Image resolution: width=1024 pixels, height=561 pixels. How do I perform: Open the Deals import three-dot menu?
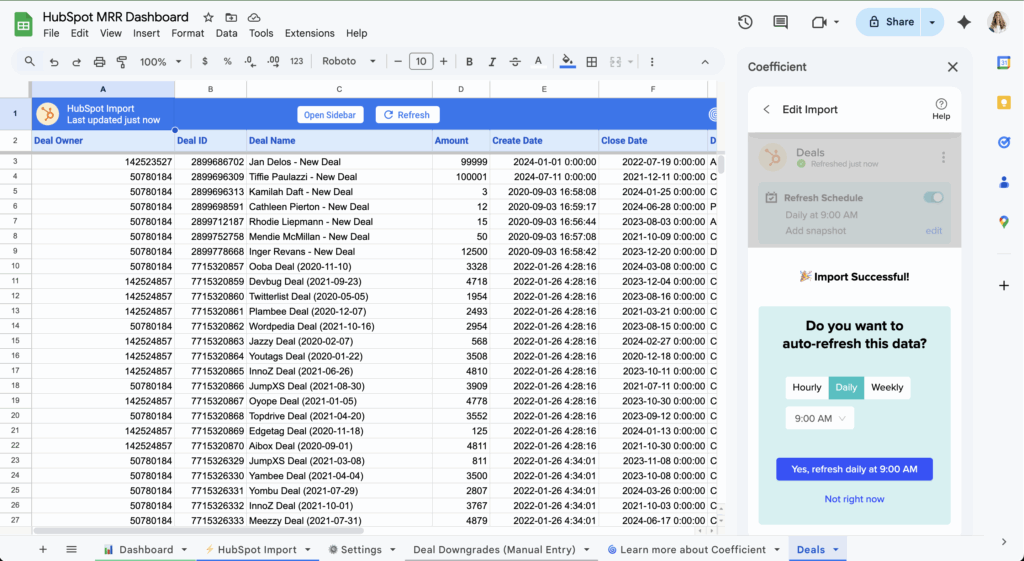pyautogui.click(x=943, y=157)
